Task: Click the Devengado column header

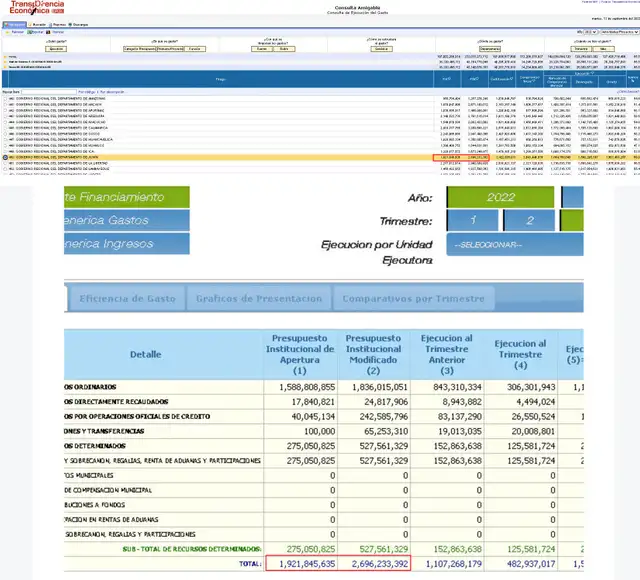Action: click(x=584, y=82)
